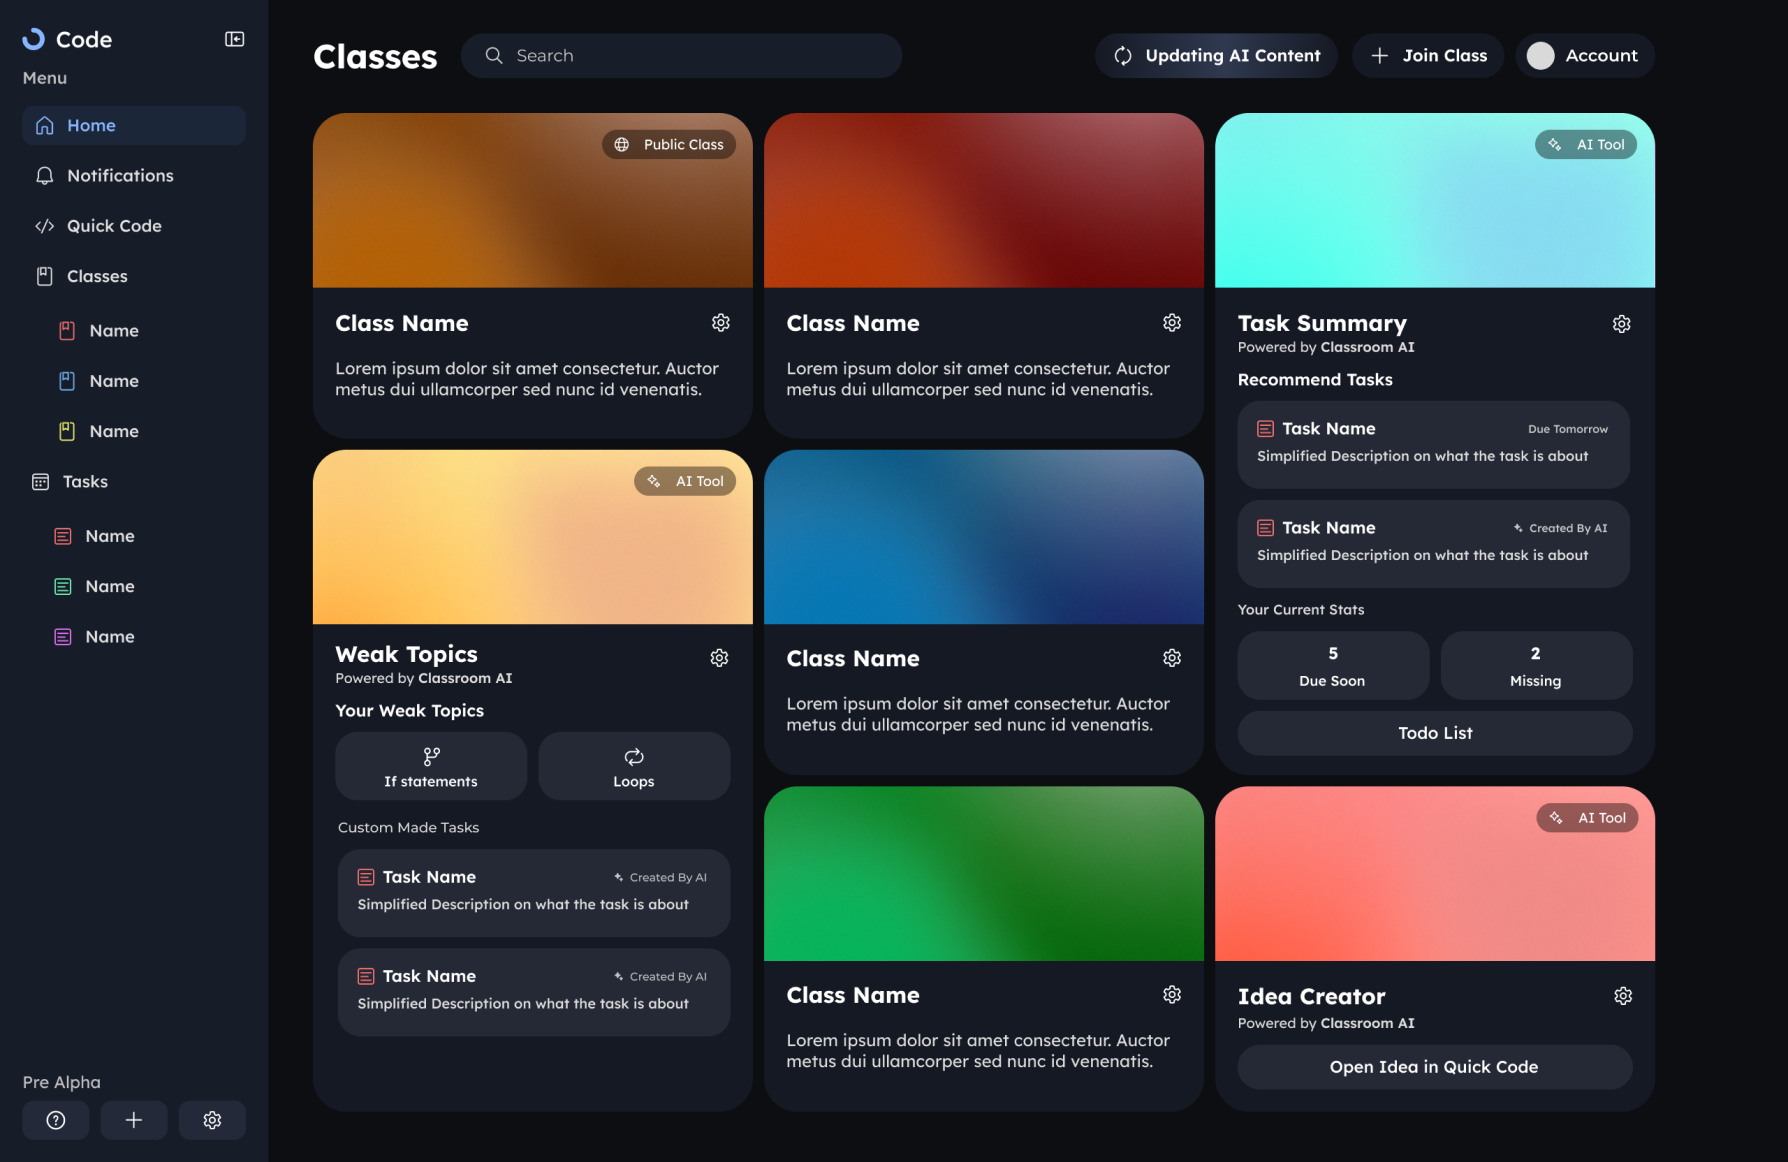Open the Todo List button

tap(1434, 733)
